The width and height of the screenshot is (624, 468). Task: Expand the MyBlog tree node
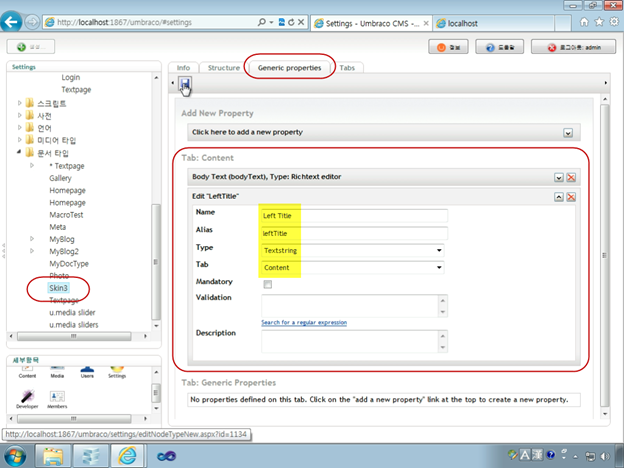point(32,239)
